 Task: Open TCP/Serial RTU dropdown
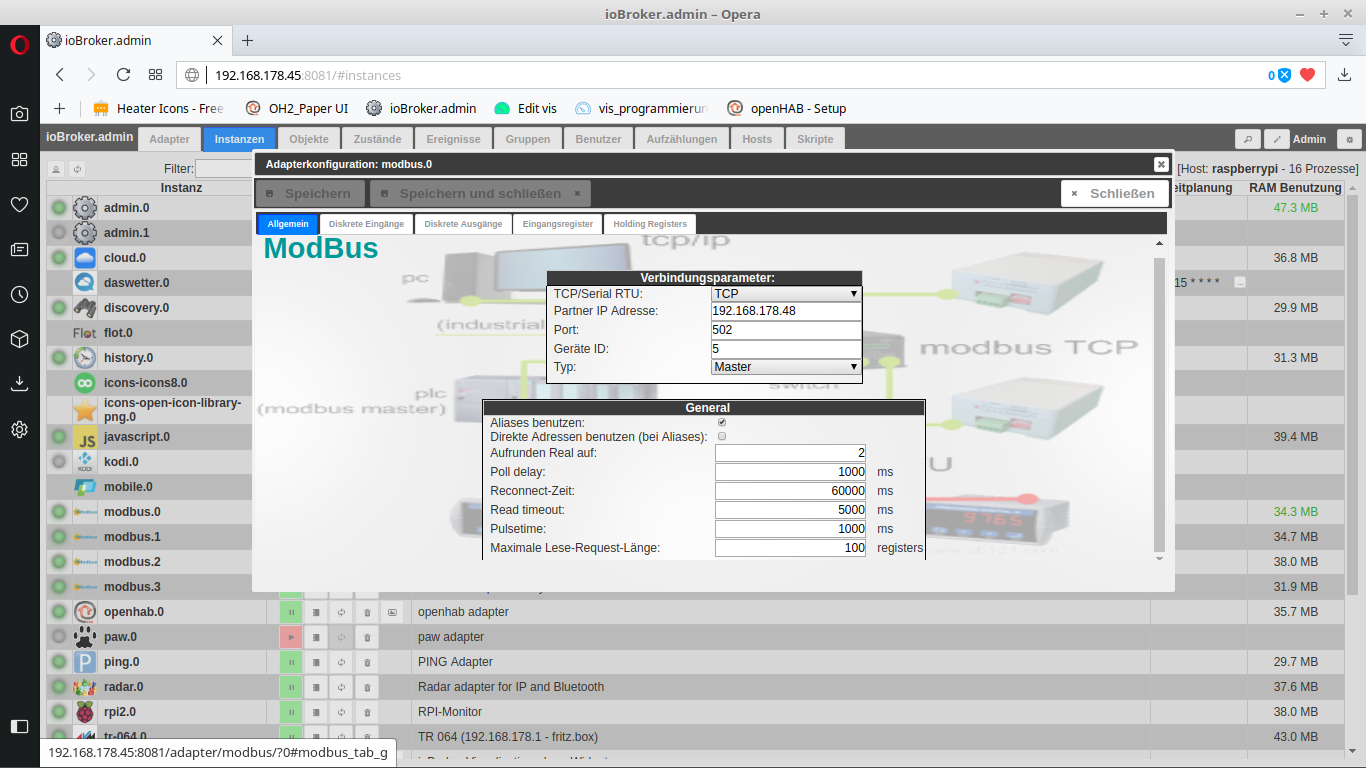click(786, 294)
